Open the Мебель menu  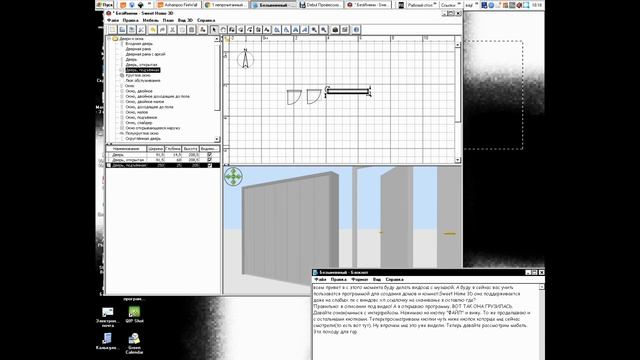[x=151, y=20]
